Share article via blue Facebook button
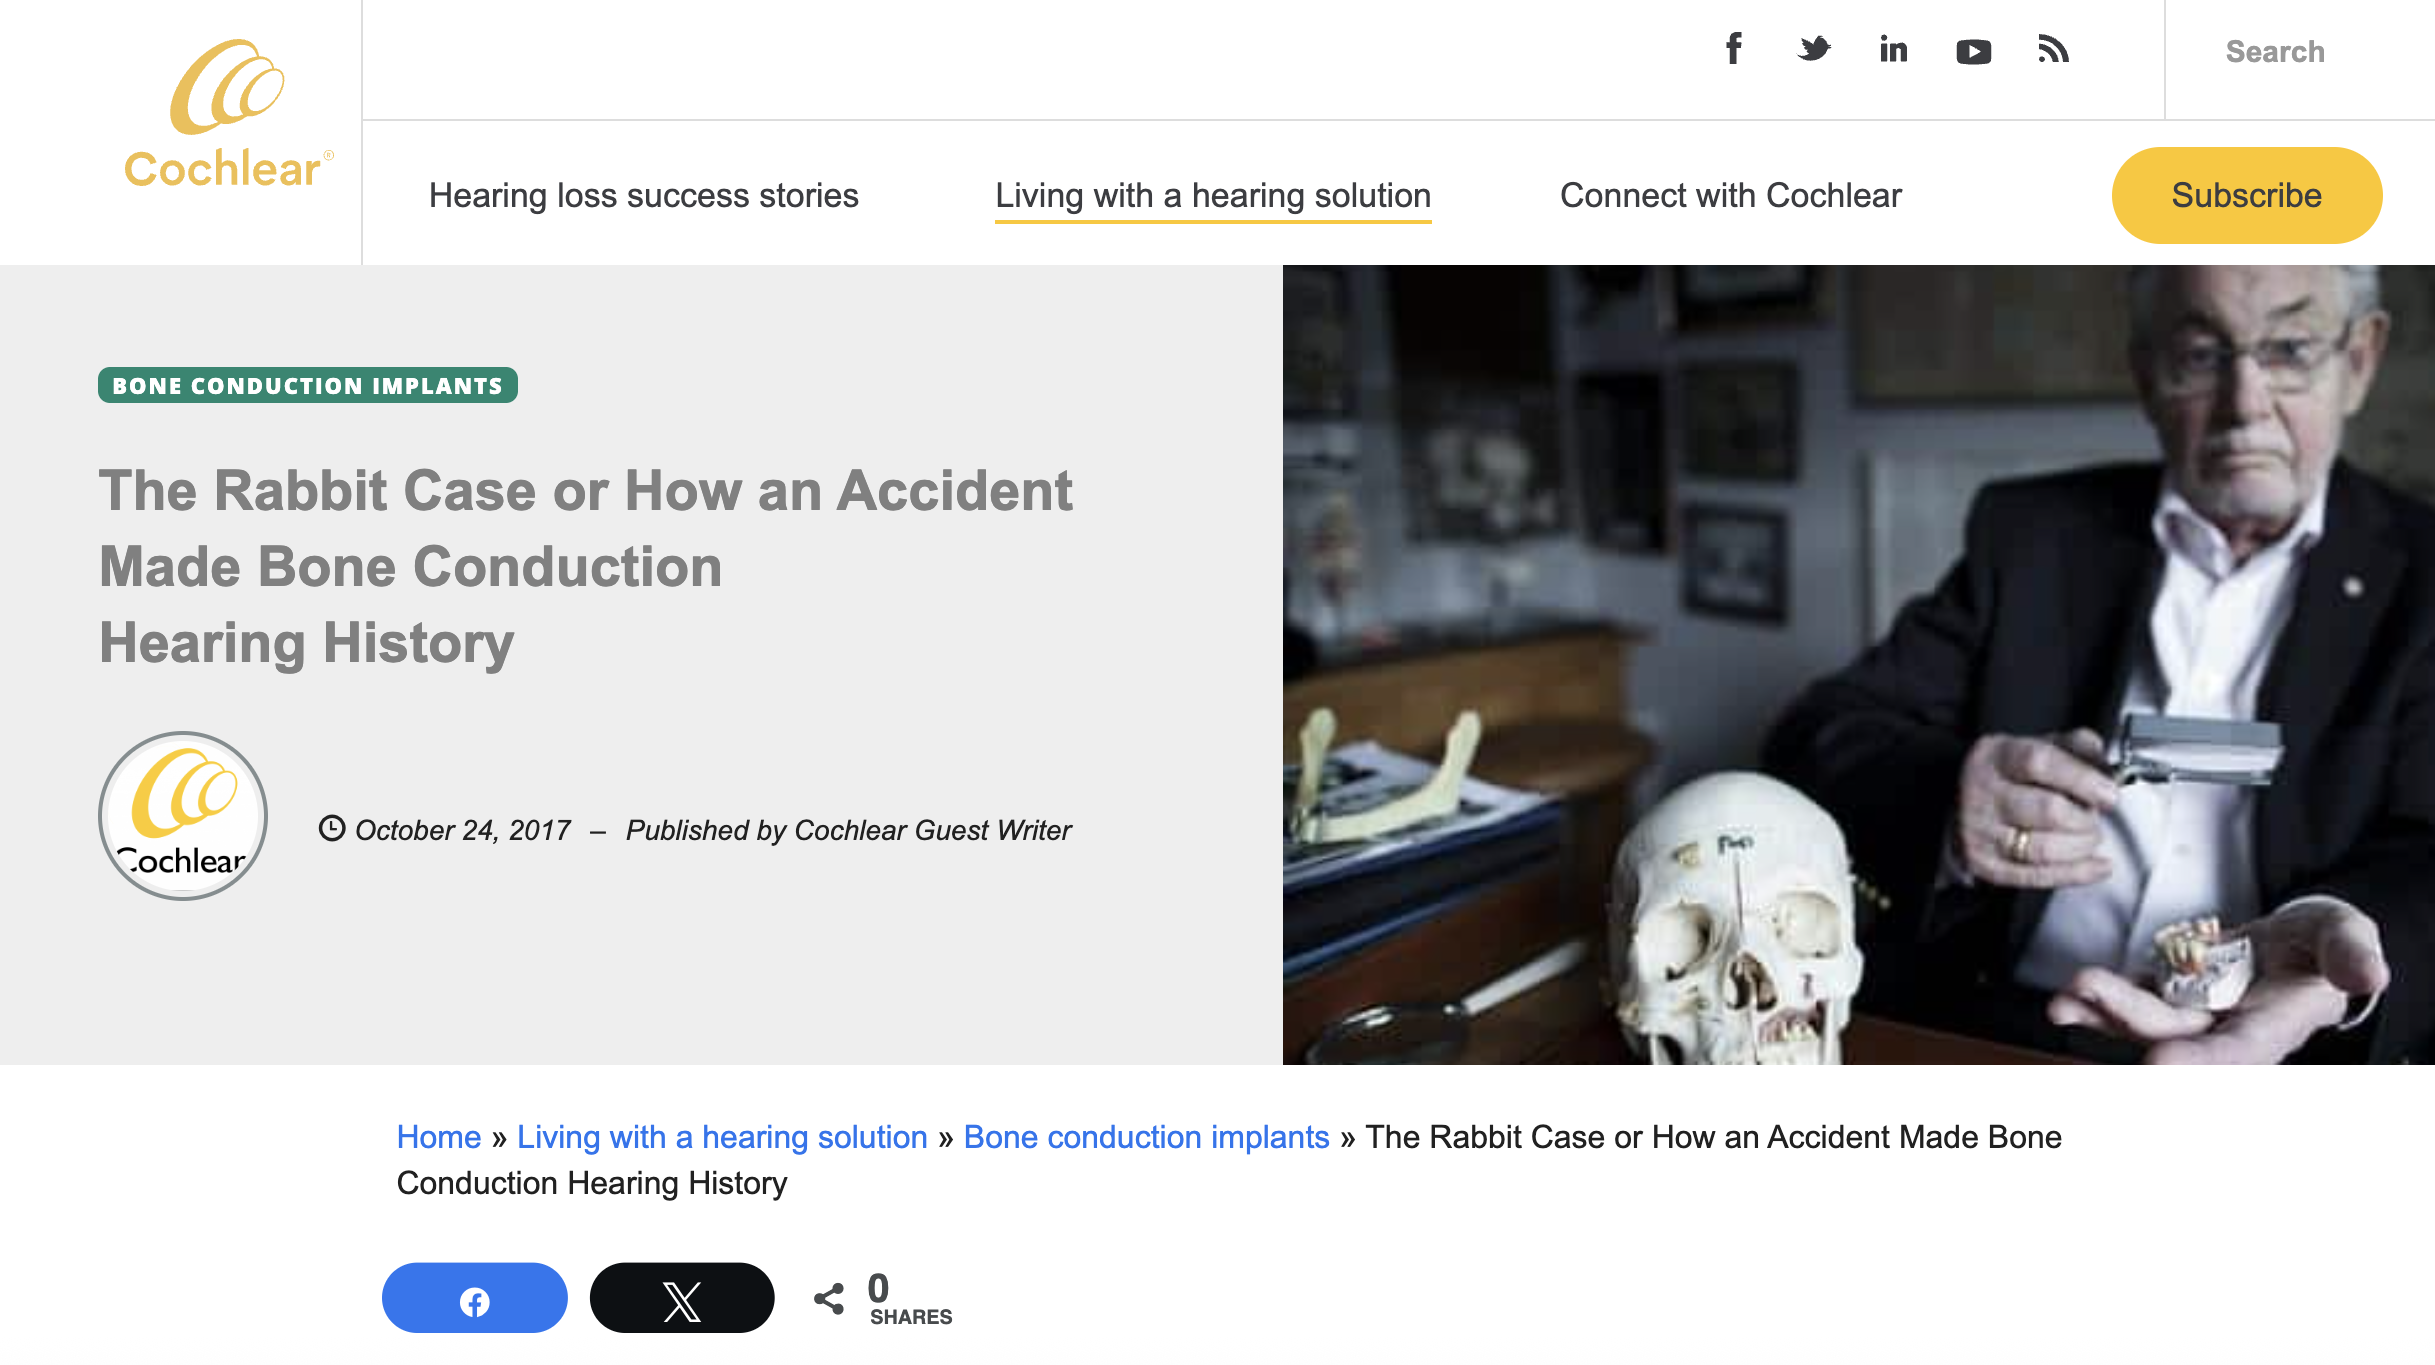 coord(474,1300)
